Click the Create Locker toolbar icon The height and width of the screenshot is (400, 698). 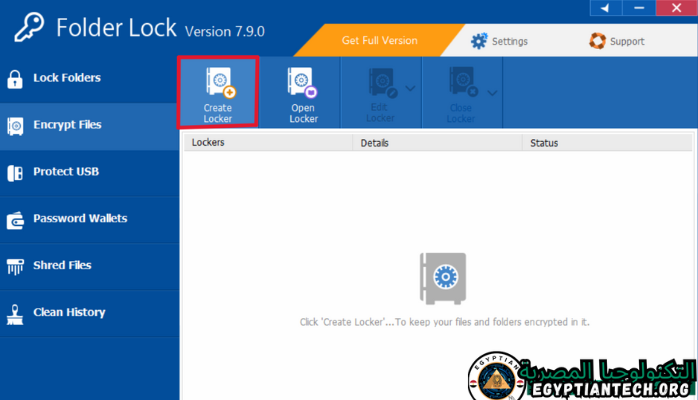coord(218,84)
